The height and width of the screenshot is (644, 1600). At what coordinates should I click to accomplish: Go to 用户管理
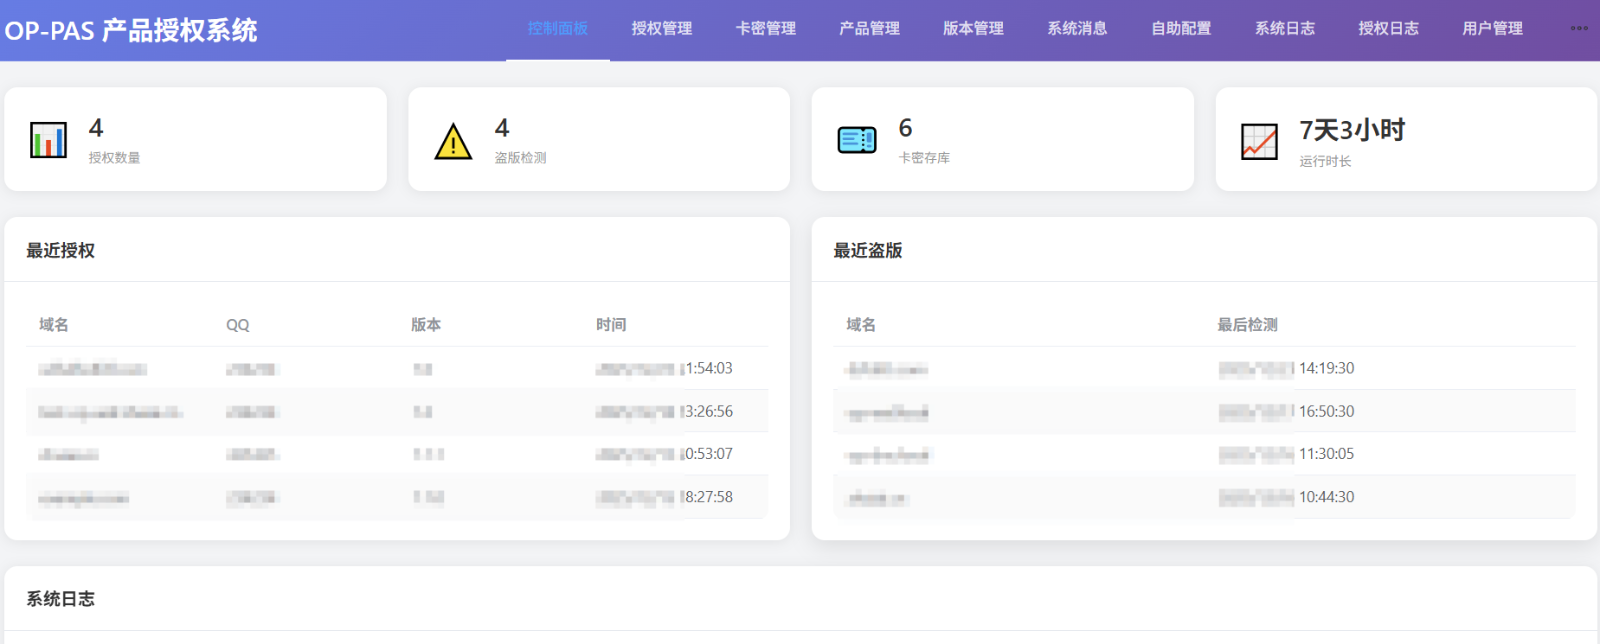(1493, 29)
